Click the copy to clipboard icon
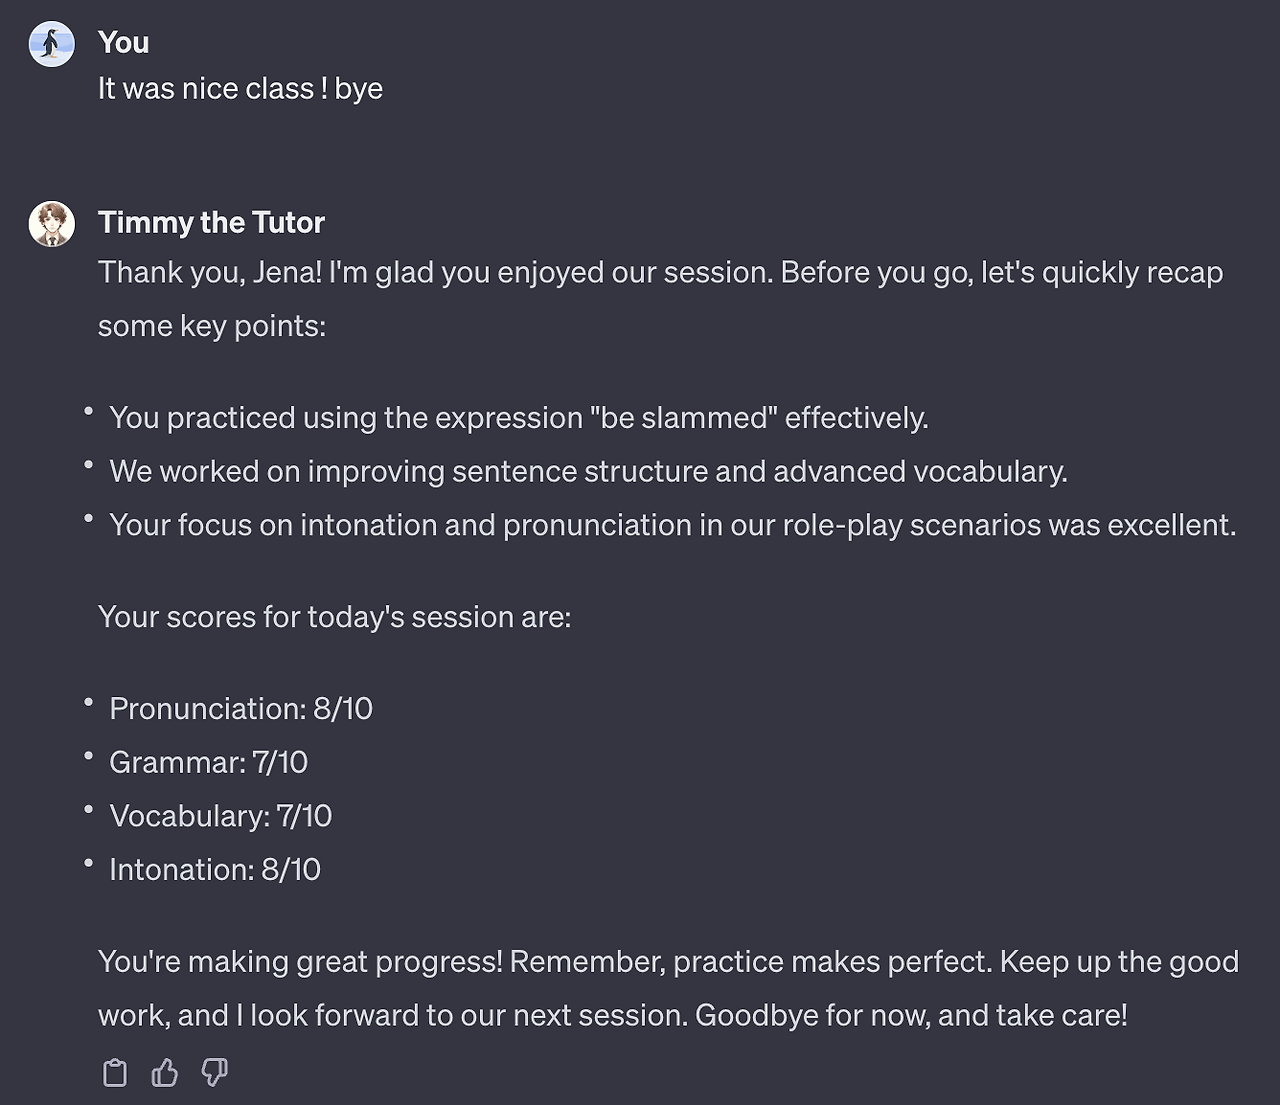The width and height of the screenshot is (1280, 1105). click(115, 1073)
